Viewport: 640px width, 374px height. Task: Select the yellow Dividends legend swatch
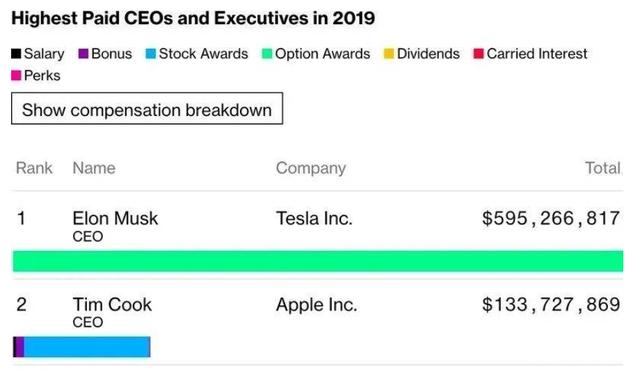pos(389,53)
